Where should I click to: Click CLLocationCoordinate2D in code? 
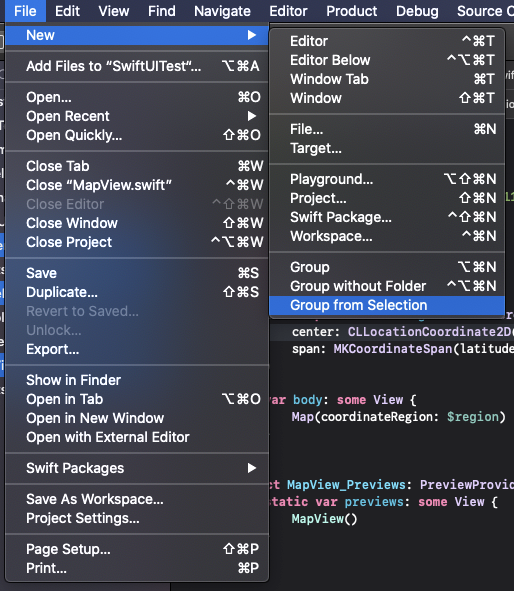(430, 332)
